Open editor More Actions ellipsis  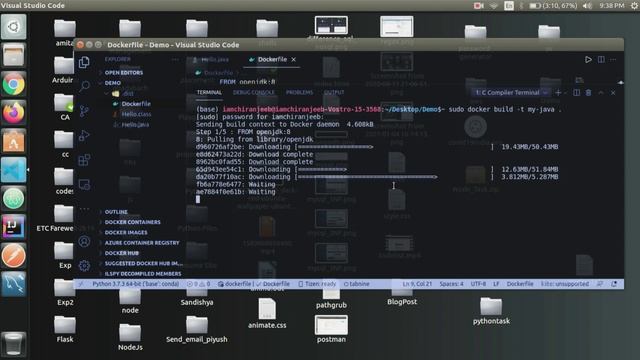[x=613, y=60]
